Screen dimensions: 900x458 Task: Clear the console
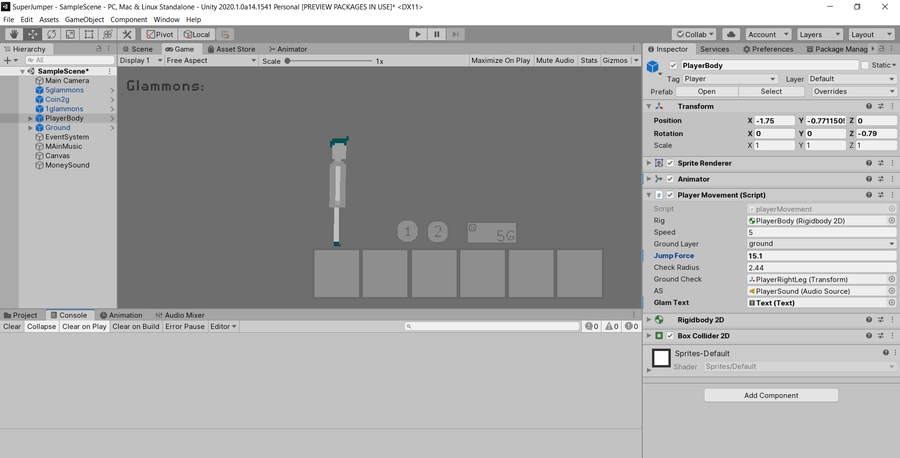[12, 326]
